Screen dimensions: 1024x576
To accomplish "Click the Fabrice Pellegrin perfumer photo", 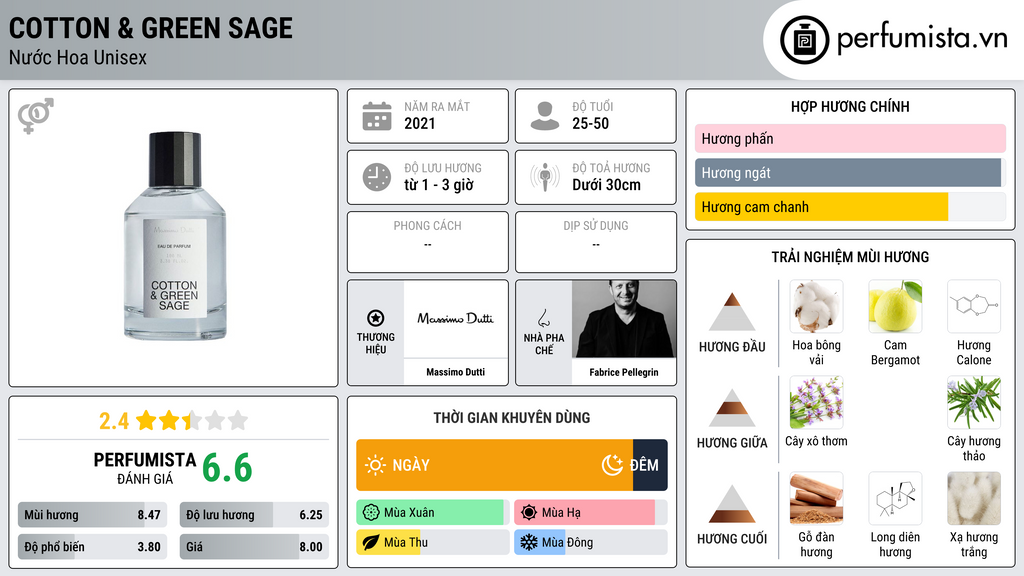I will (624, 319).
